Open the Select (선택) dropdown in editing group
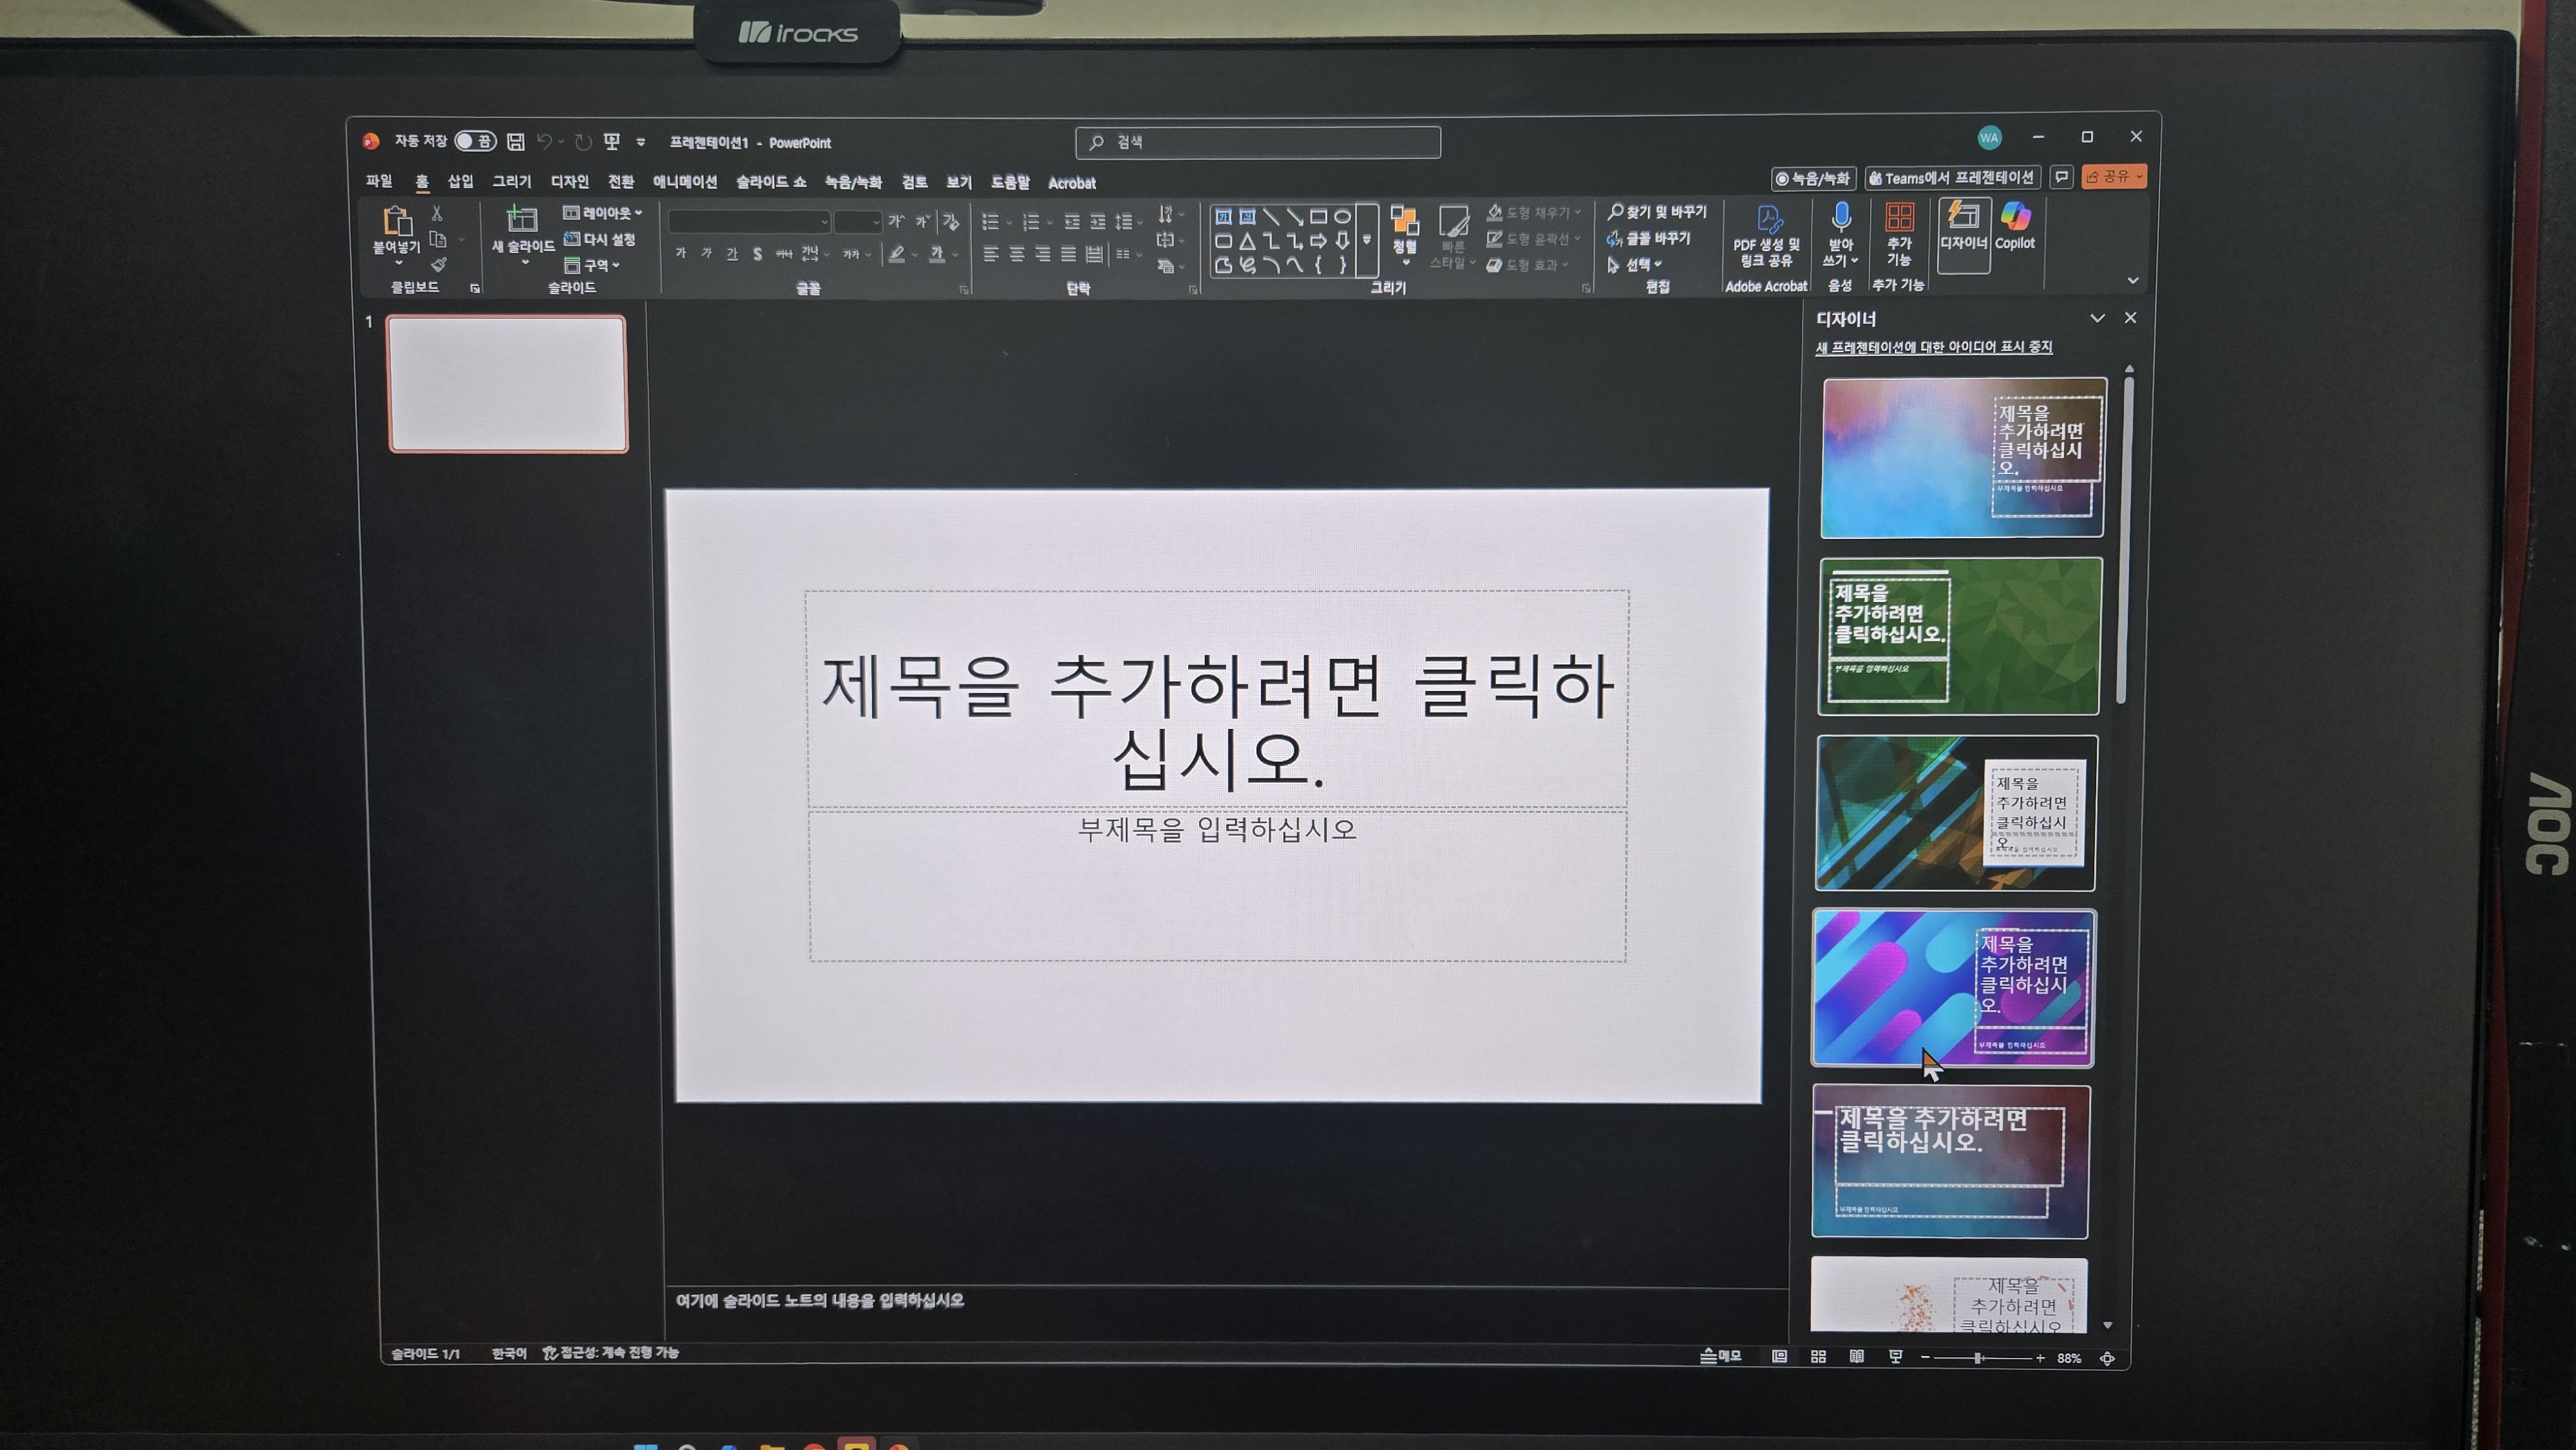 1635,264
